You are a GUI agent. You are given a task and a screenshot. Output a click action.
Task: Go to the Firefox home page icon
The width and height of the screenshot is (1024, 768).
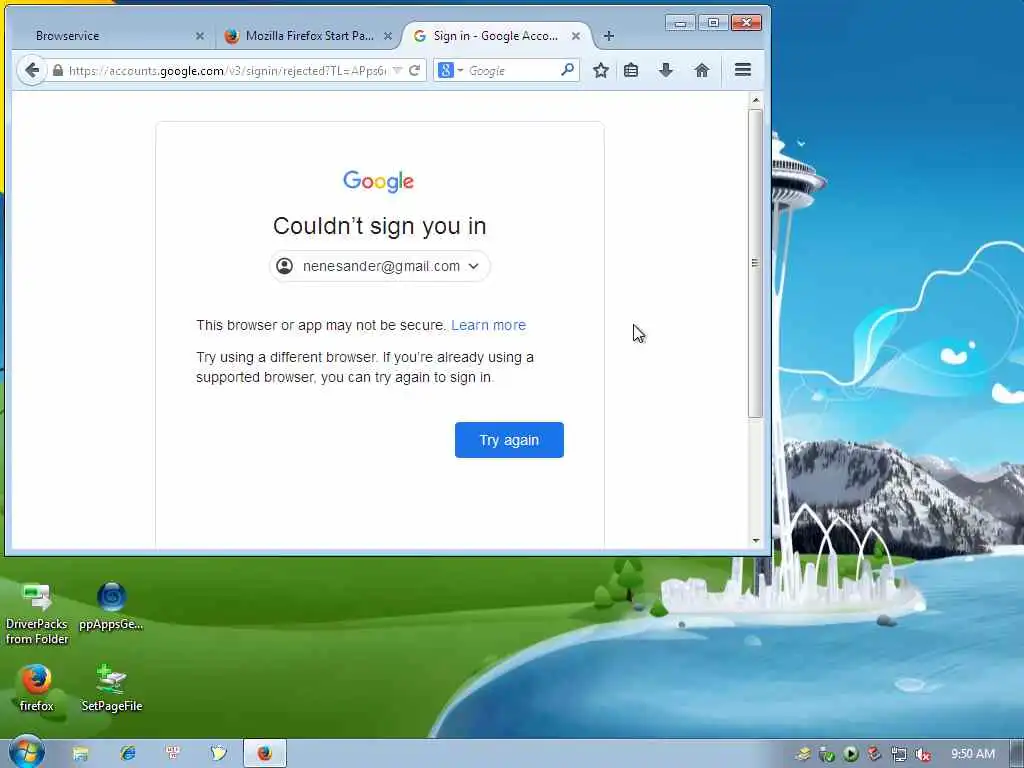[701, 71]
